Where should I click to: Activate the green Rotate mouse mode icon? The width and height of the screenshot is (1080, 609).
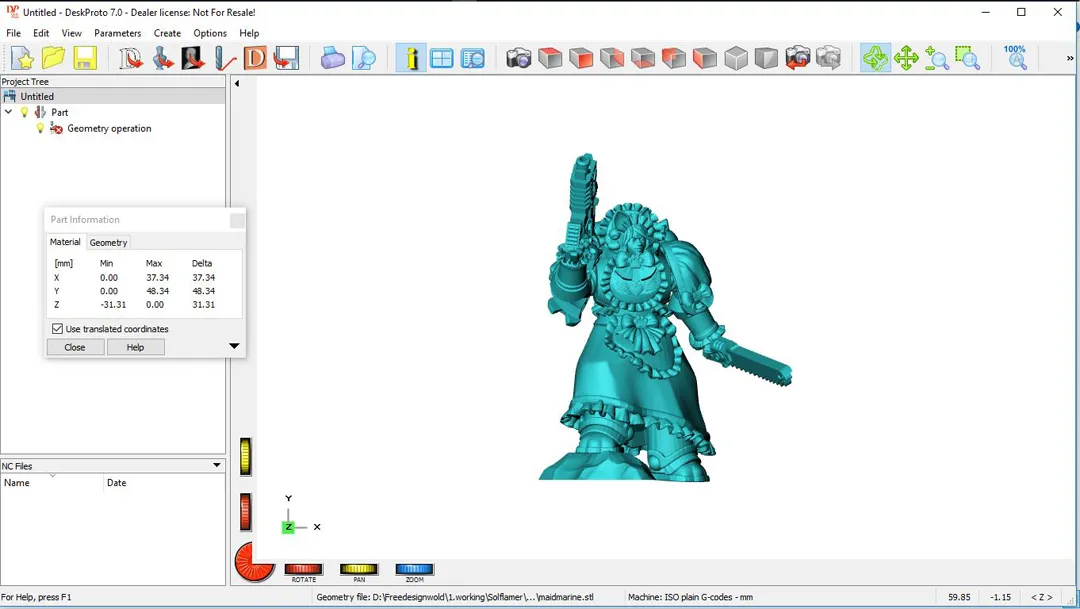pyautogui.click(x=875, y=59)
